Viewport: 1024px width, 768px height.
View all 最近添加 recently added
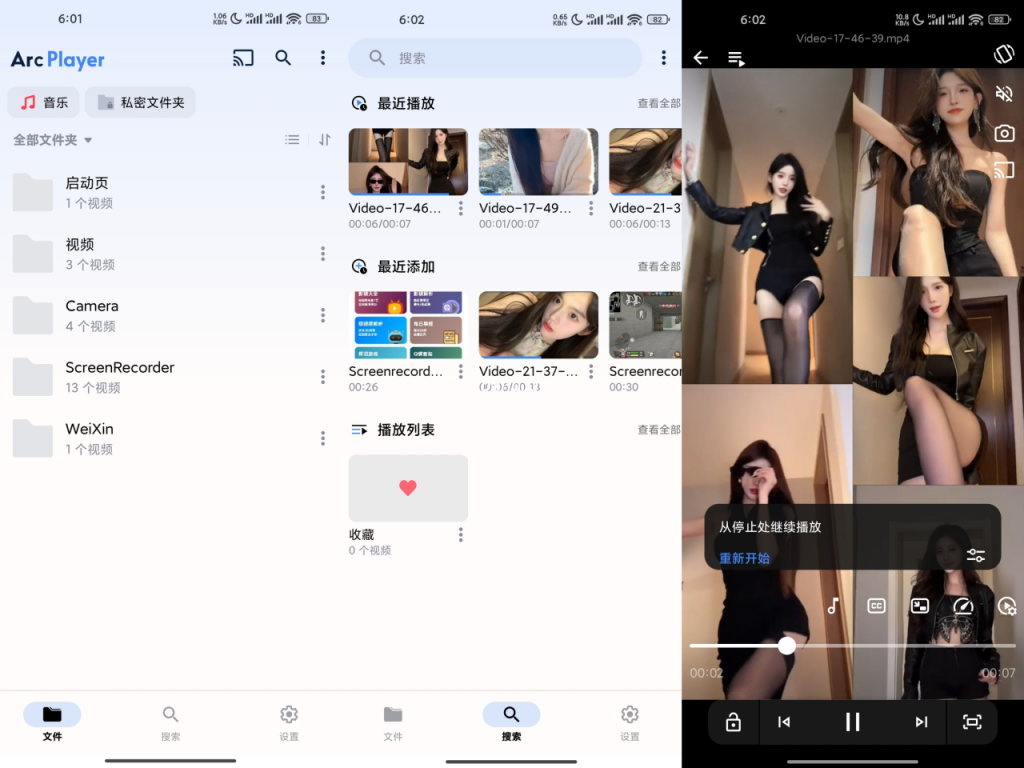click(659, 266)
